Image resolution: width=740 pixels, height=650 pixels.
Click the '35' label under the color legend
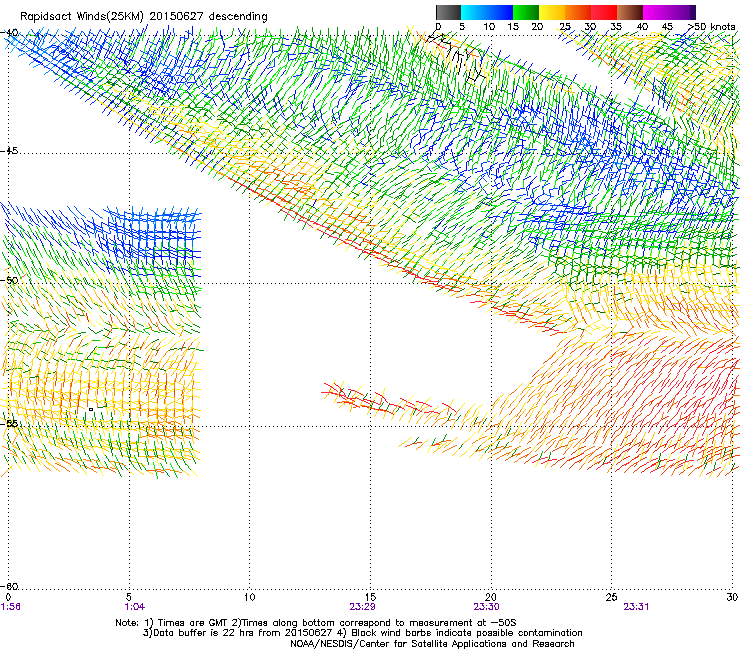coord(616,27)
